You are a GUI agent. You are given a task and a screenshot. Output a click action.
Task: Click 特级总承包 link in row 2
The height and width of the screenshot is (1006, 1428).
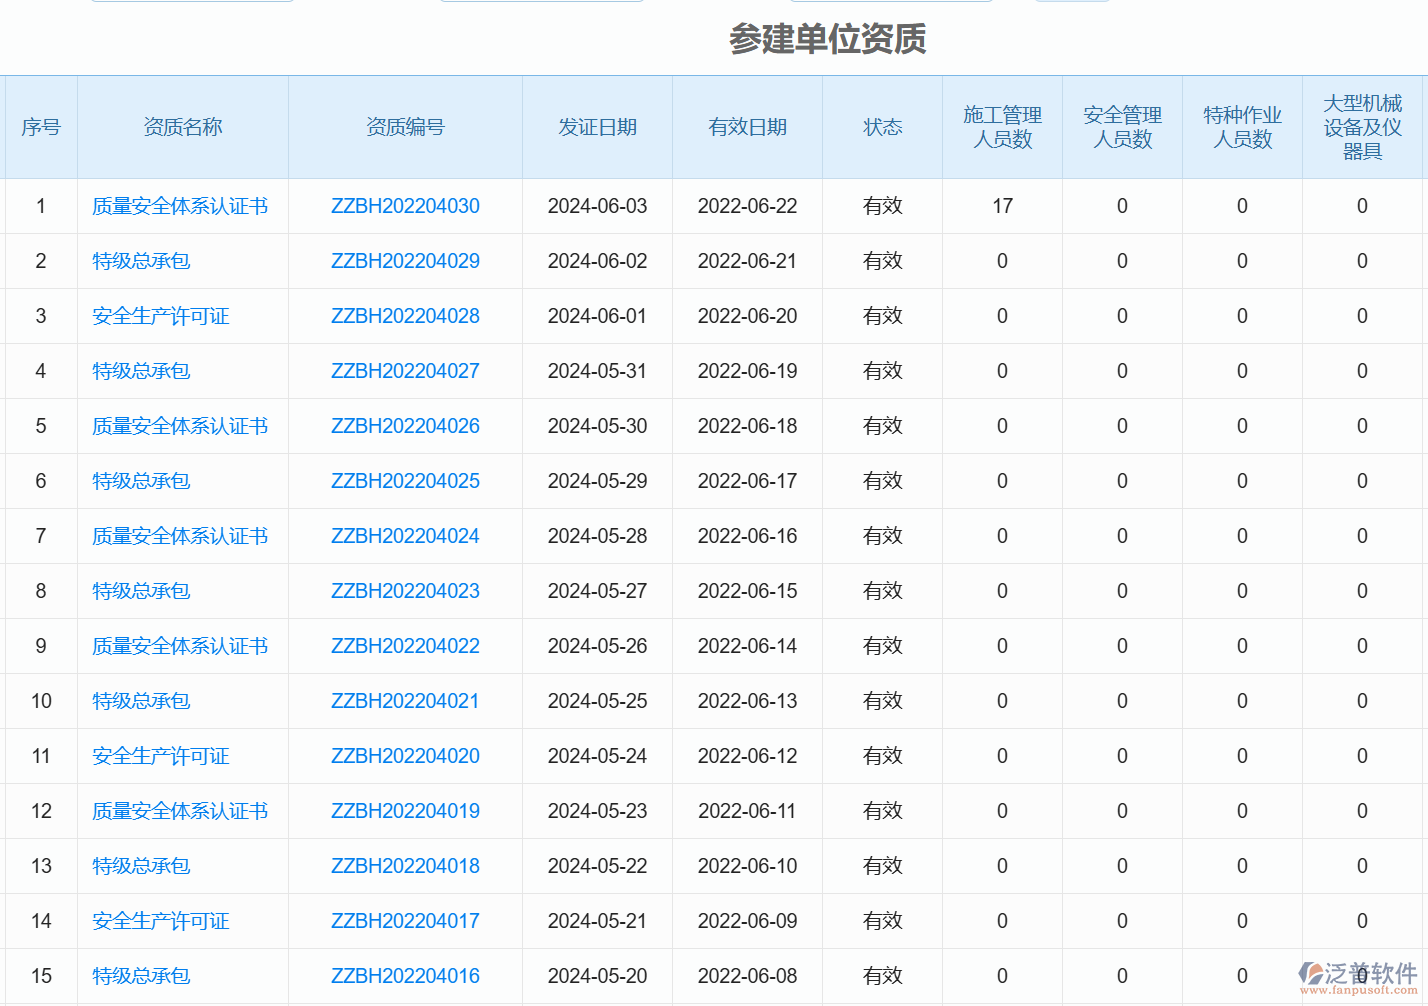pos(141,261)
